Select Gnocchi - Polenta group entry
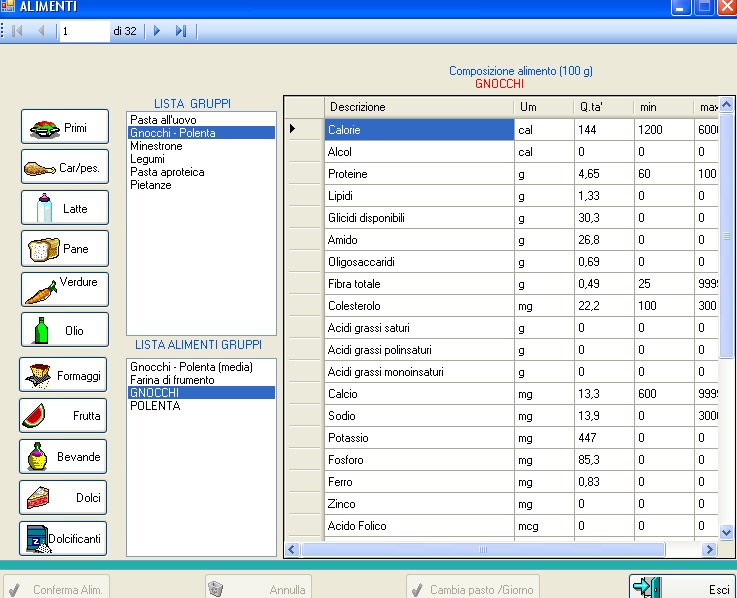 201,133
